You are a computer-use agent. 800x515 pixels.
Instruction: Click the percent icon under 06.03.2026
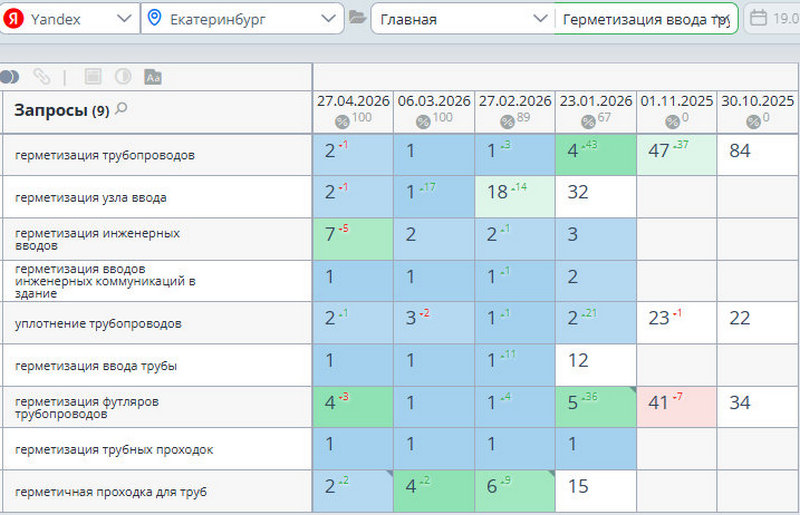tap(423, 121)
